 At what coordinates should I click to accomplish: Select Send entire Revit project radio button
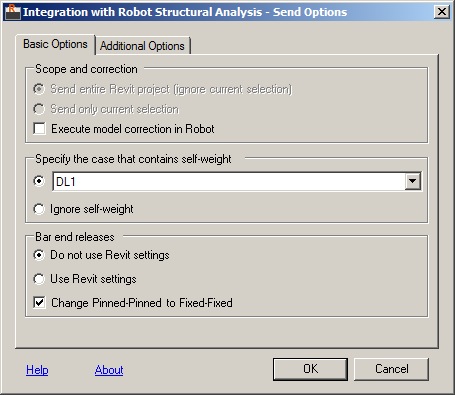(39, 89)
